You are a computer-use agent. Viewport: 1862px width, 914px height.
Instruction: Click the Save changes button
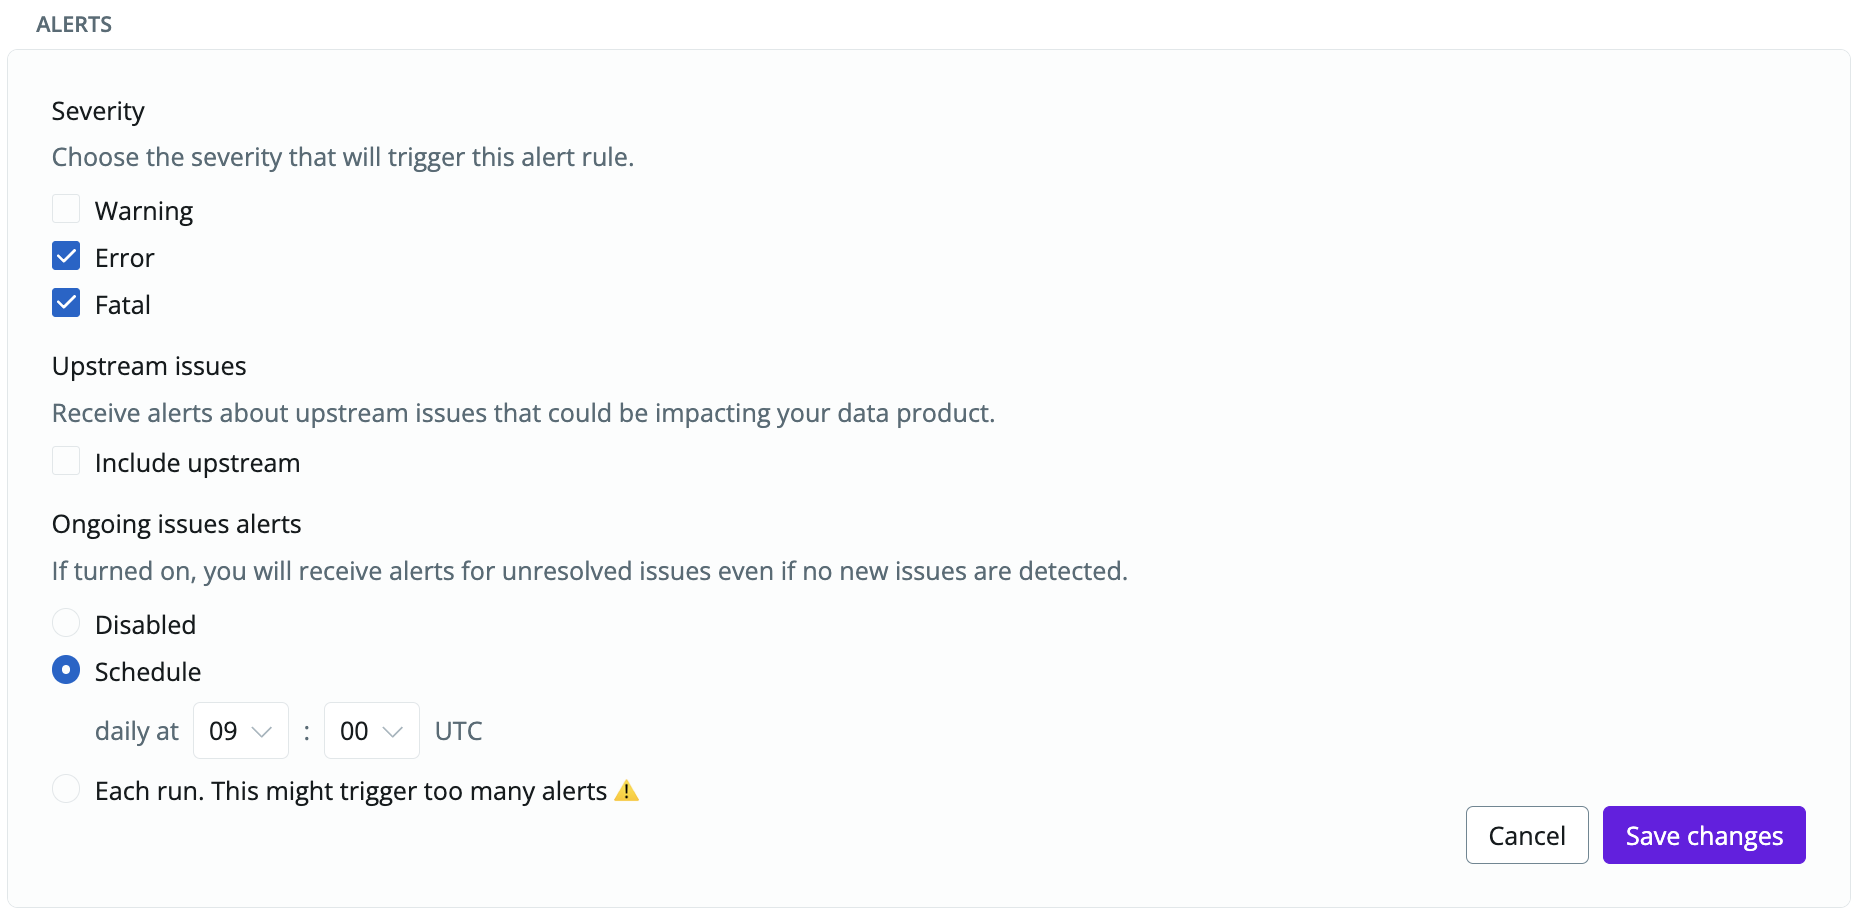tap(1704, 835)
